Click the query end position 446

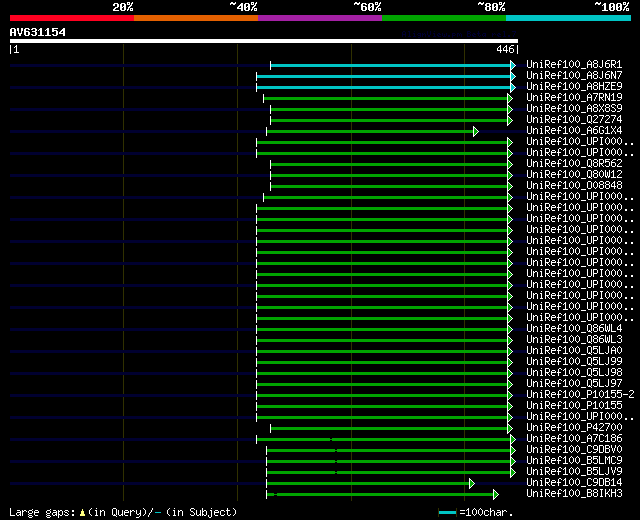click(505, 49)
